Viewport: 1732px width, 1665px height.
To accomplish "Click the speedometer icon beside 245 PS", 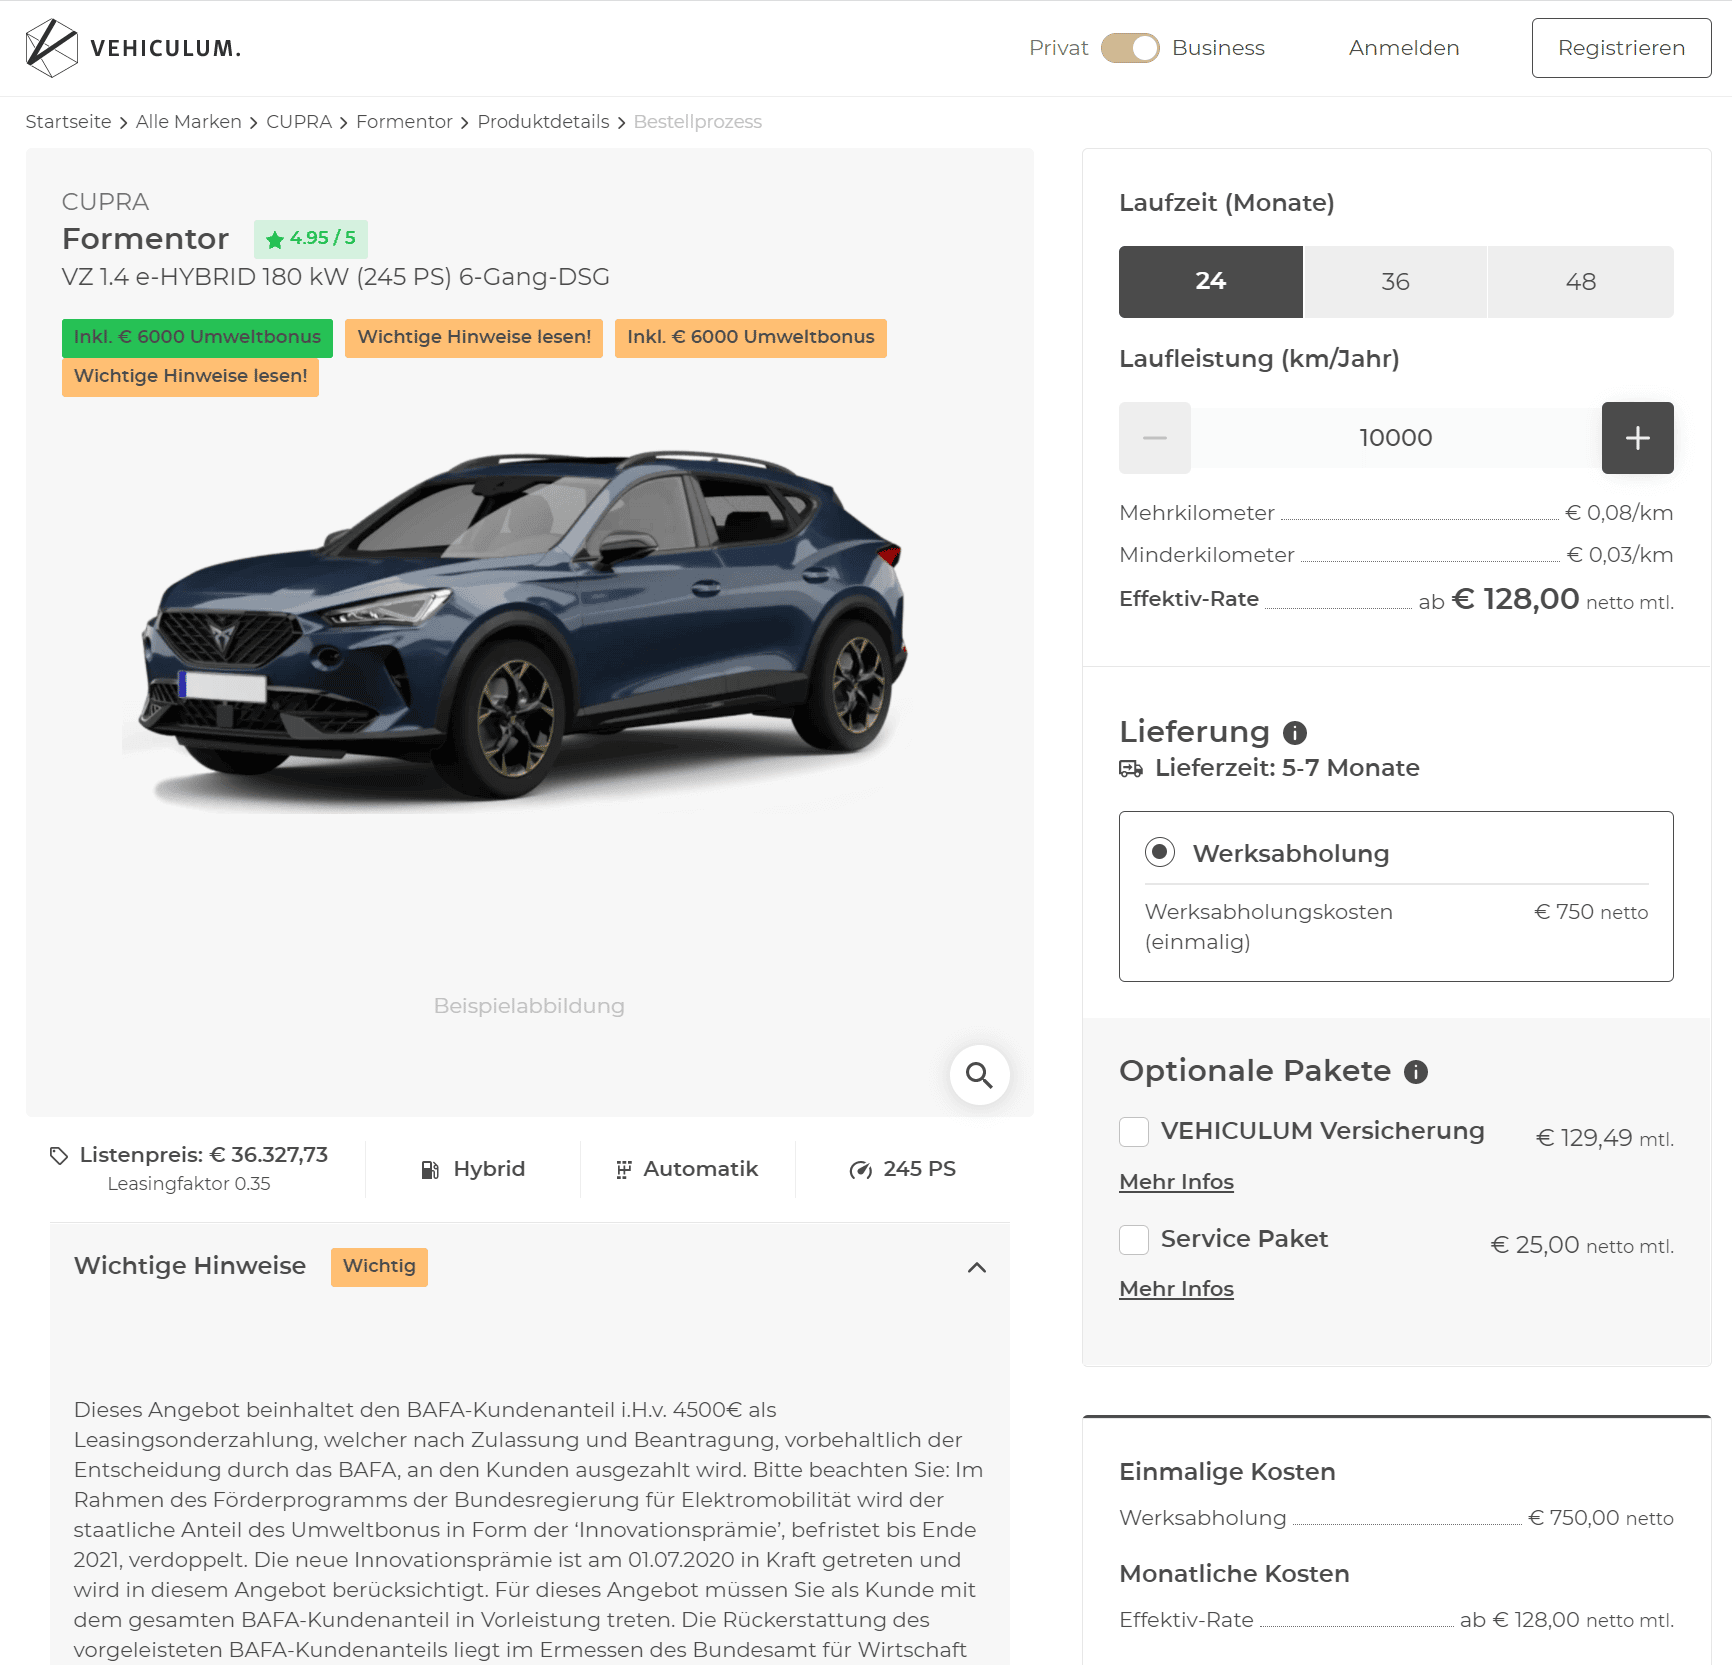I will pos(861,1169).
